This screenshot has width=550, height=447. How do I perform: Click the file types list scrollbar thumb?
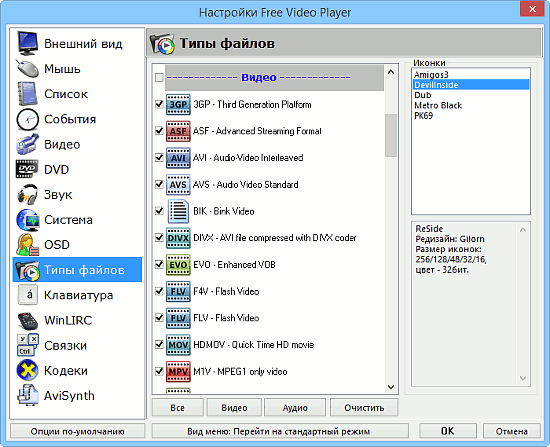point(391,135)
